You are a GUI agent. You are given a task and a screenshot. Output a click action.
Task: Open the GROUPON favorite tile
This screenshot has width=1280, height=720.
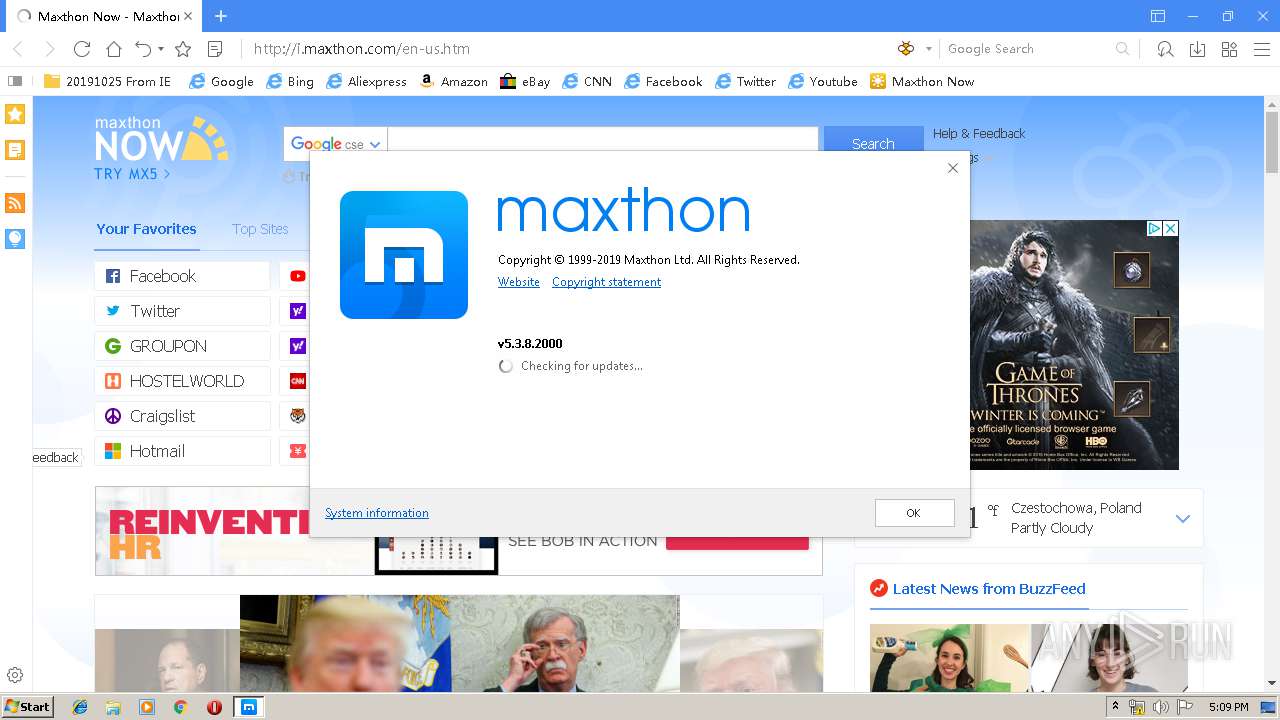click(x=183, y=346)
